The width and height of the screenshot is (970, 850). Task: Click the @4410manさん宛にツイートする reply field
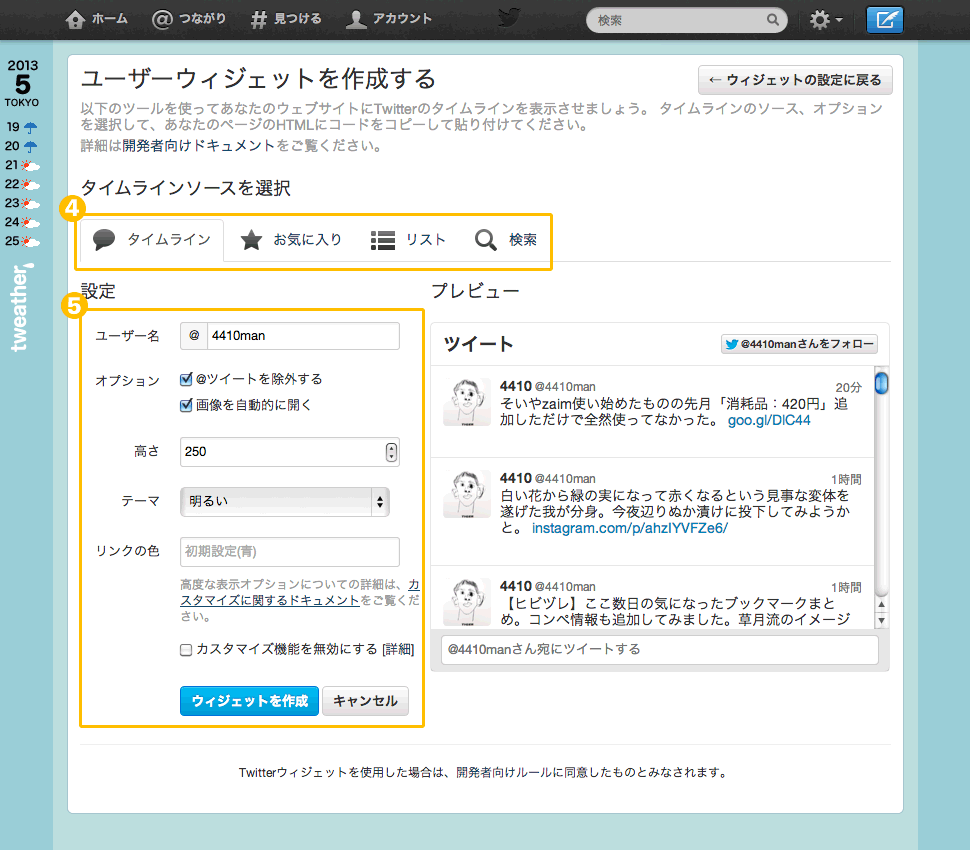pyautogui.click(x=659, y=650)
